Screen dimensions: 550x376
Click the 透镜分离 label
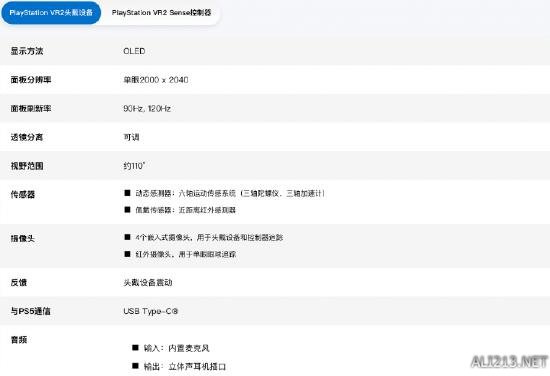(x=27, y=137)
